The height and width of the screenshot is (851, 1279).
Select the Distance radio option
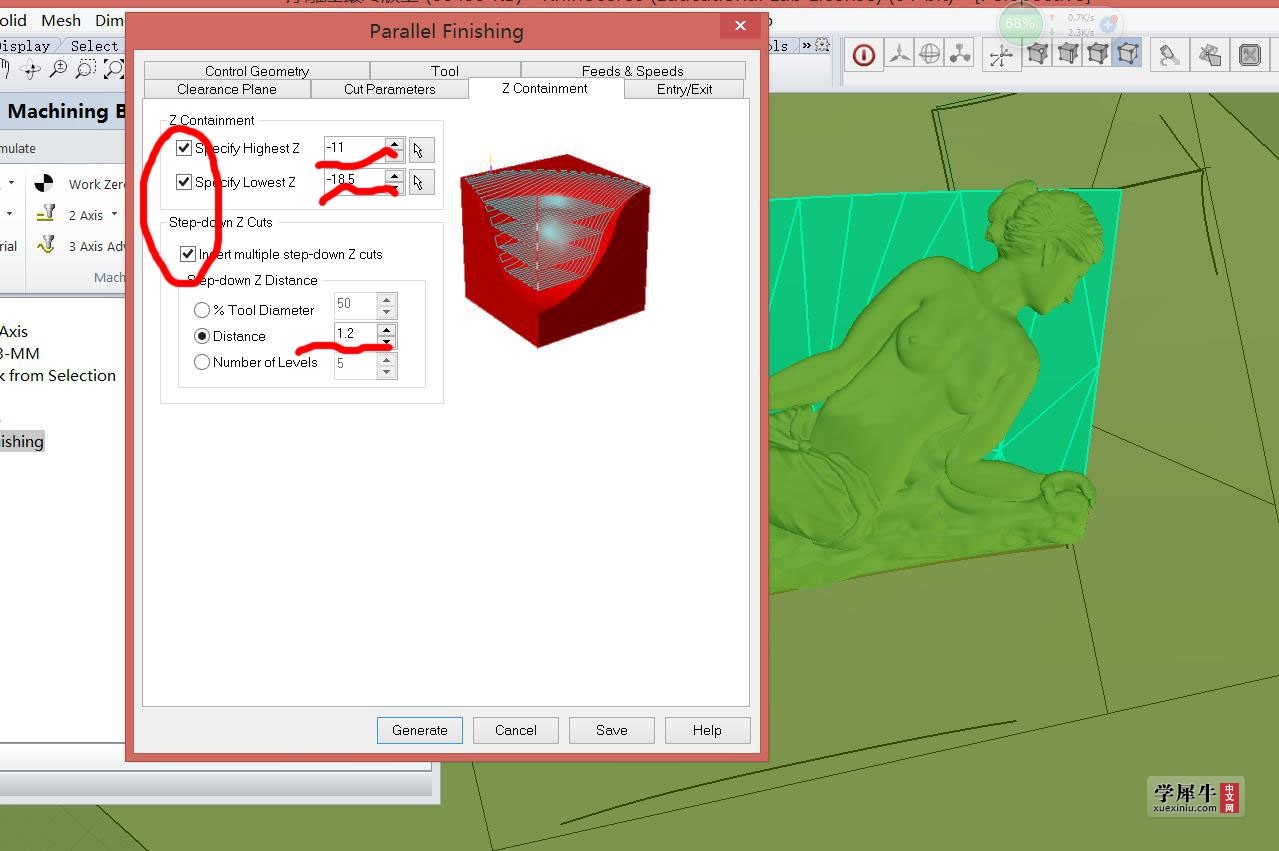[202, 336]
